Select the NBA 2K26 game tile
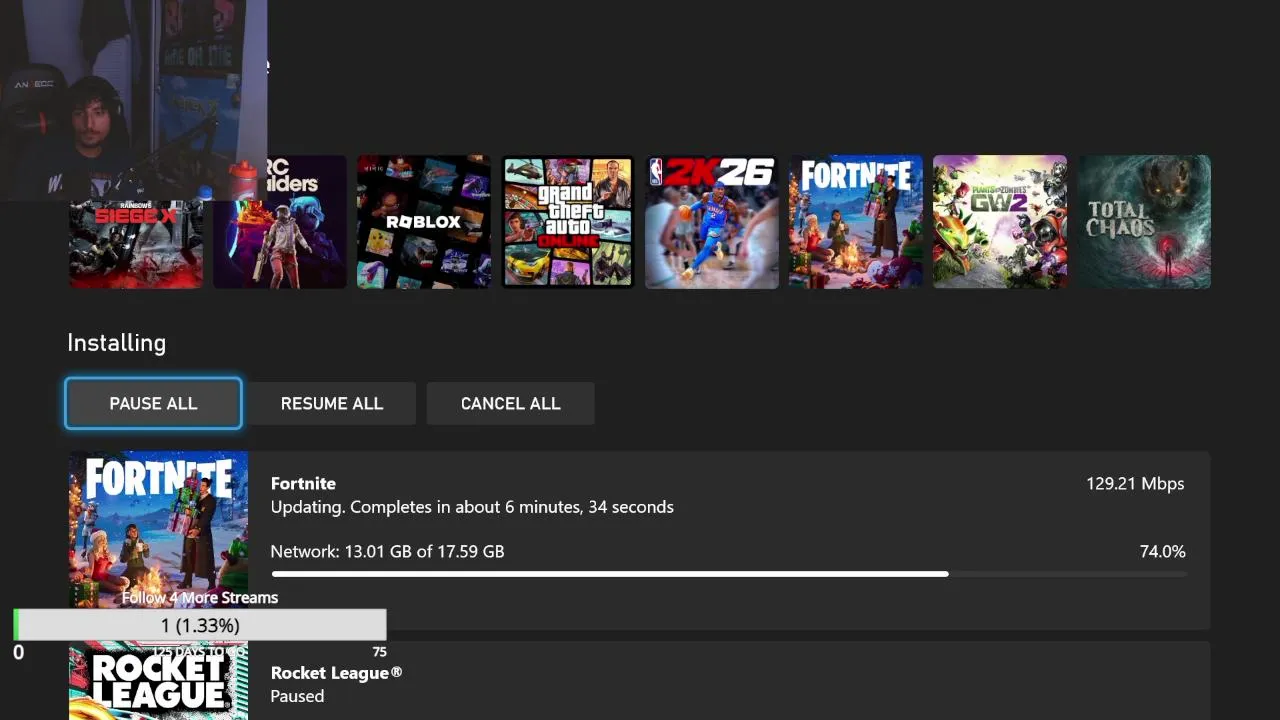The height and width of the screenshot is (720, 1280). pos(712,222)
